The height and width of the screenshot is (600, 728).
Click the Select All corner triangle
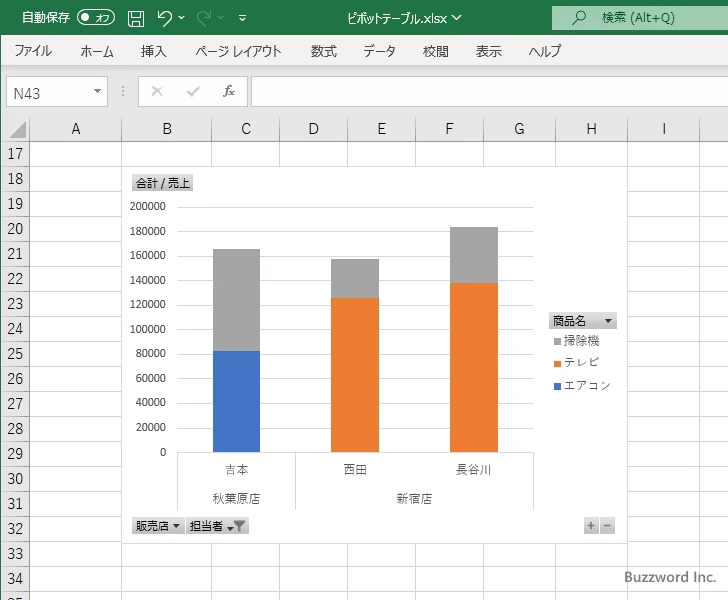[x=16, y=129]
